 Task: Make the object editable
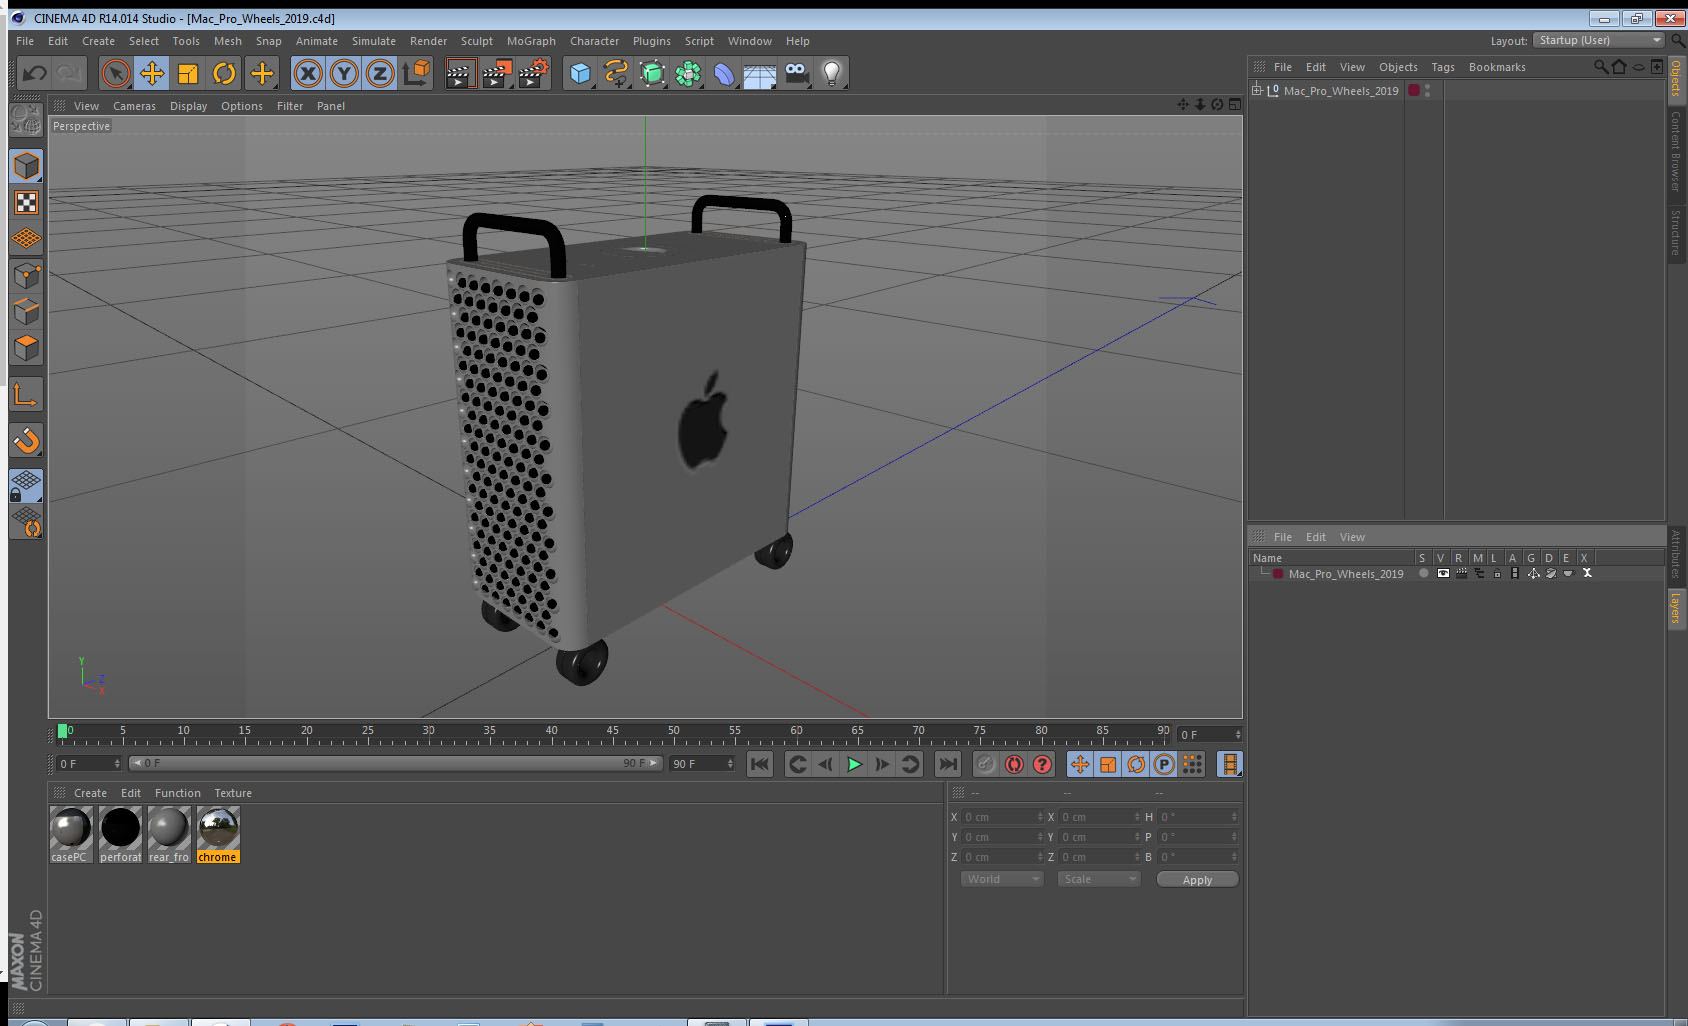tap(26, 120)
